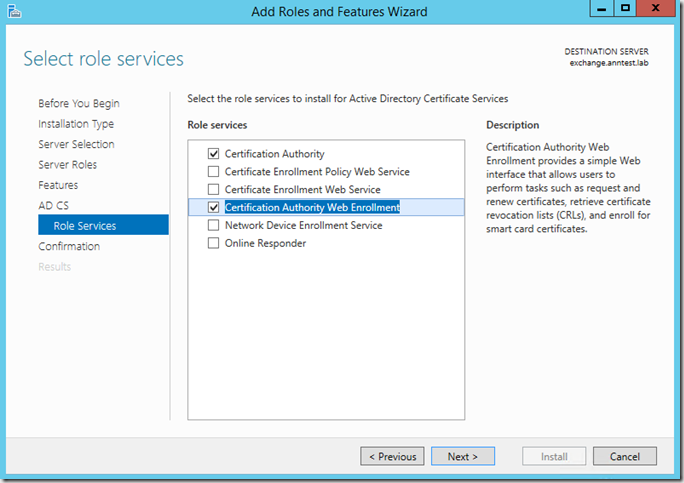Viewport: 684px width, 483px height.
Task: Open the Features step
Action: 58,186
